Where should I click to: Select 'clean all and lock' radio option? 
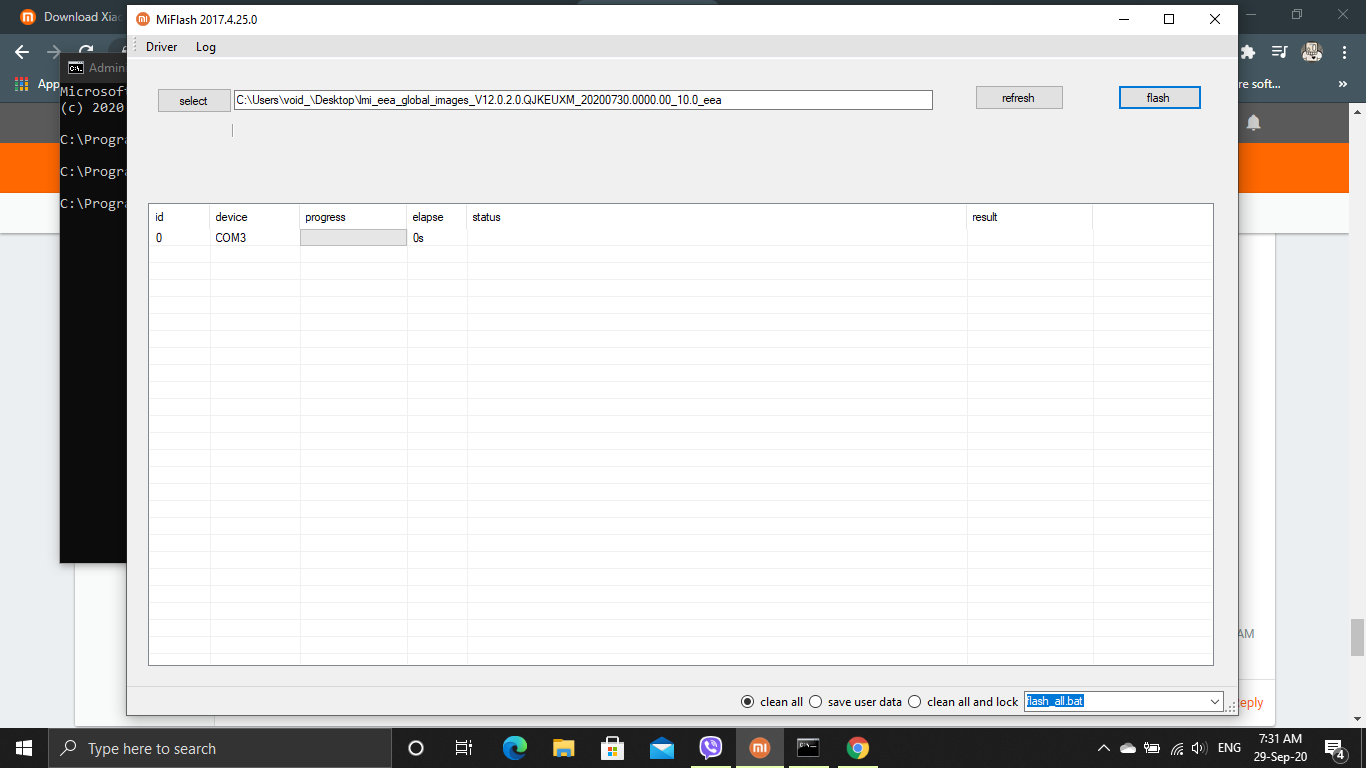[x=915, y=702]
